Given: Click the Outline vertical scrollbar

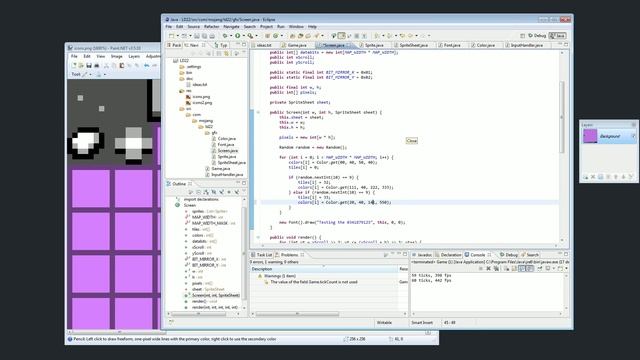Looking at the screenshot, I should pos(244,253).
